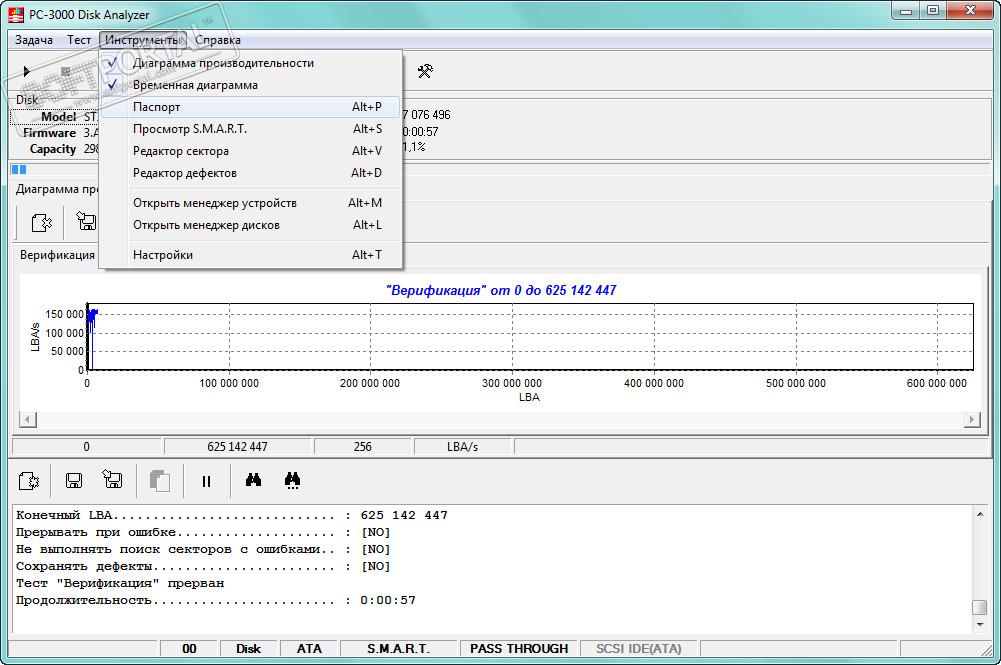Click the chart's horizontal scrollbar right arrow
Image resolution: width=1001 pixels, height=665 pixels.
[971, 420]
